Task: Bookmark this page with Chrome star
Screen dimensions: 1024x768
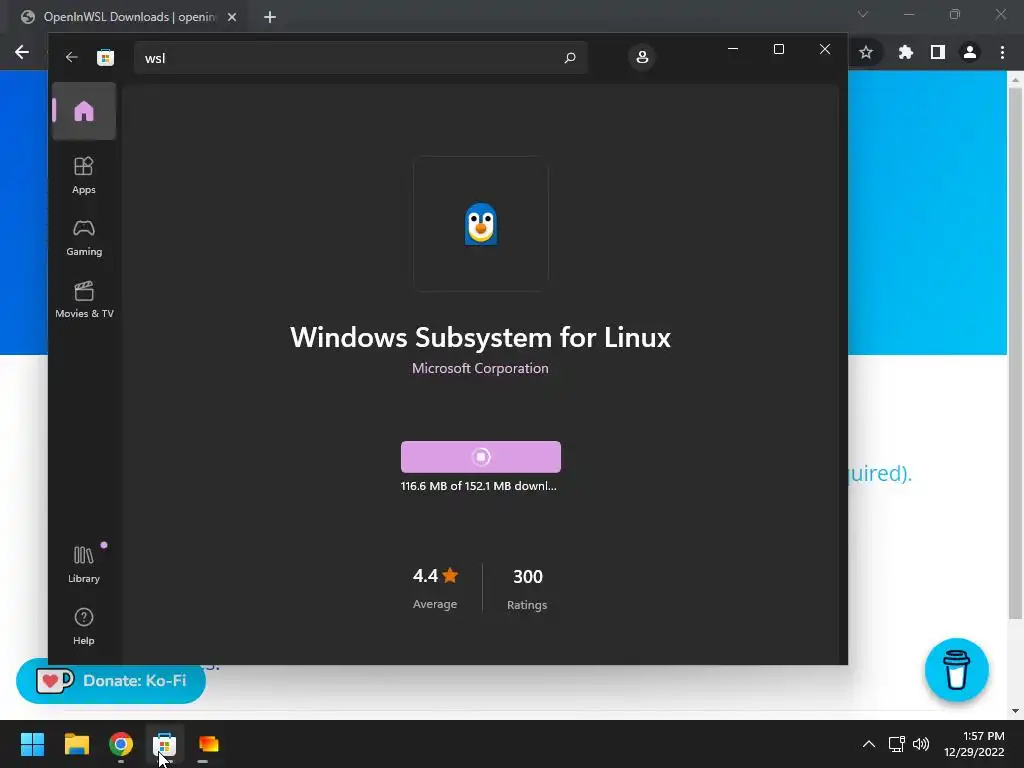Action: click(x=866, y=52)
